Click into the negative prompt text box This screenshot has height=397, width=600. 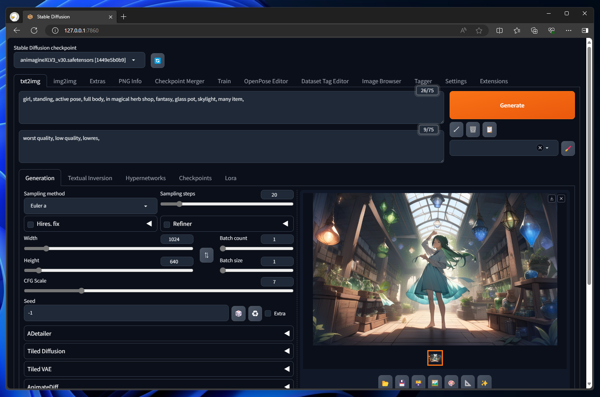click(x=231, y=147)
